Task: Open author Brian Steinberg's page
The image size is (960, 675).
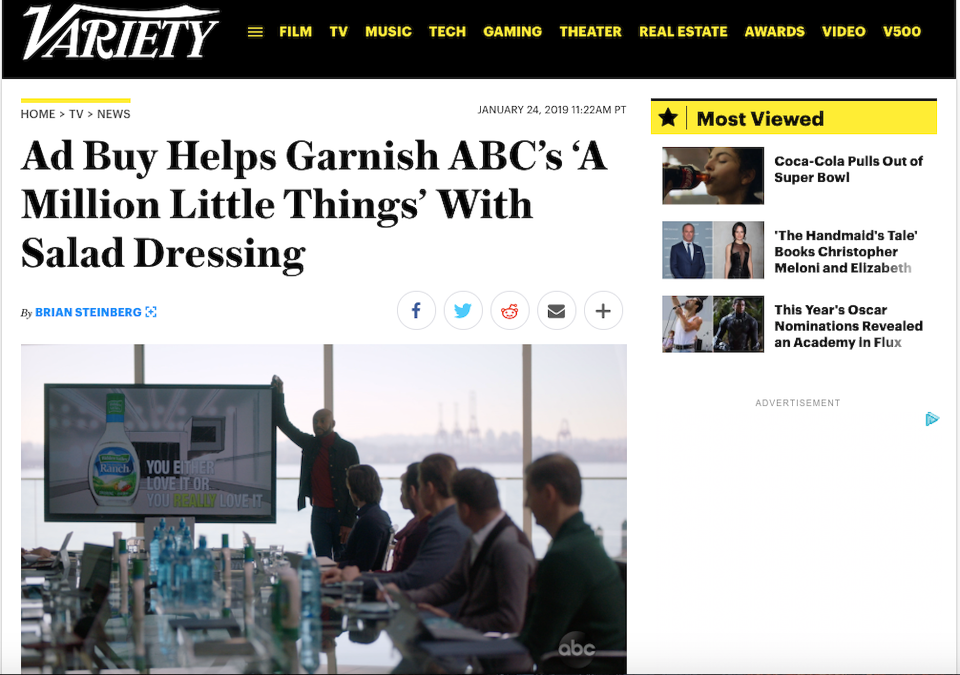Action: pos(88,312)
